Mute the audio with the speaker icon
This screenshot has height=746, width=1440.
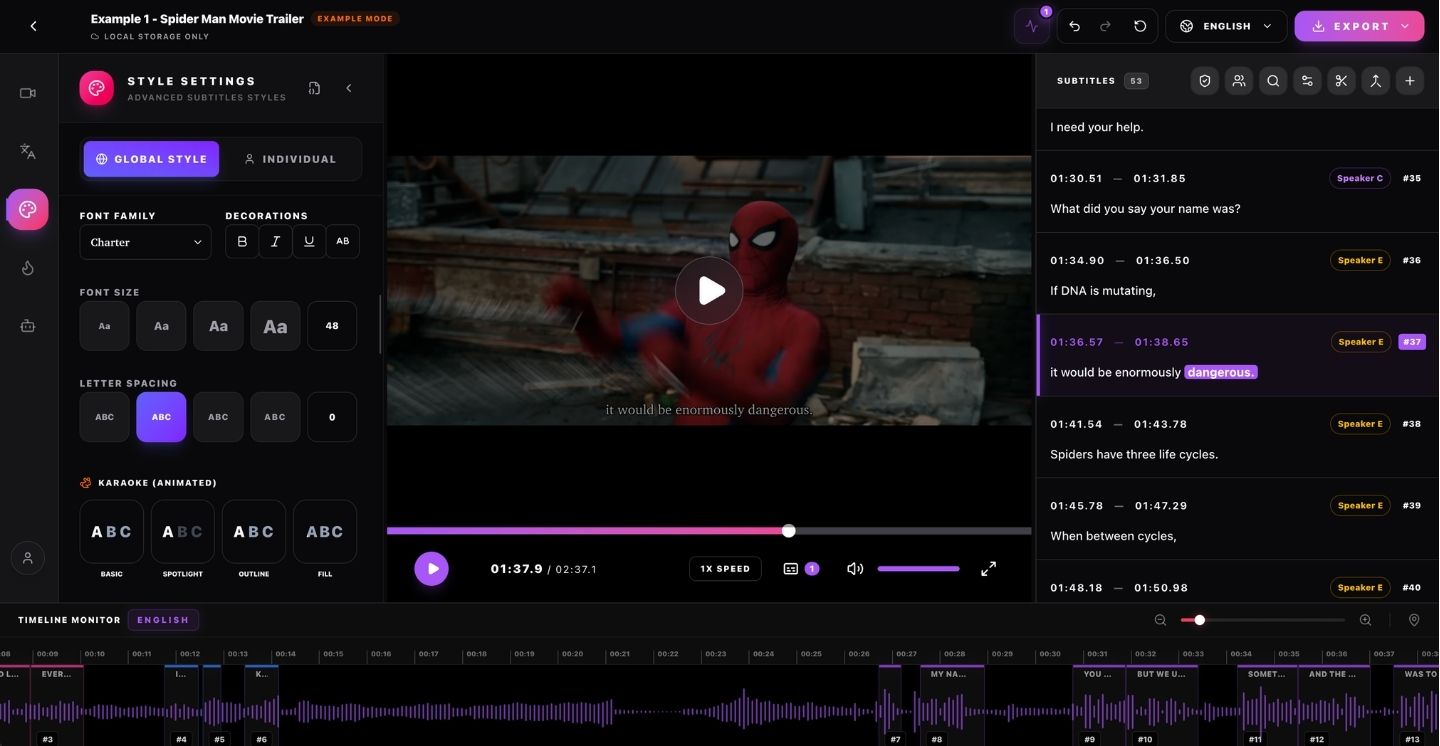tap(854, 568)
